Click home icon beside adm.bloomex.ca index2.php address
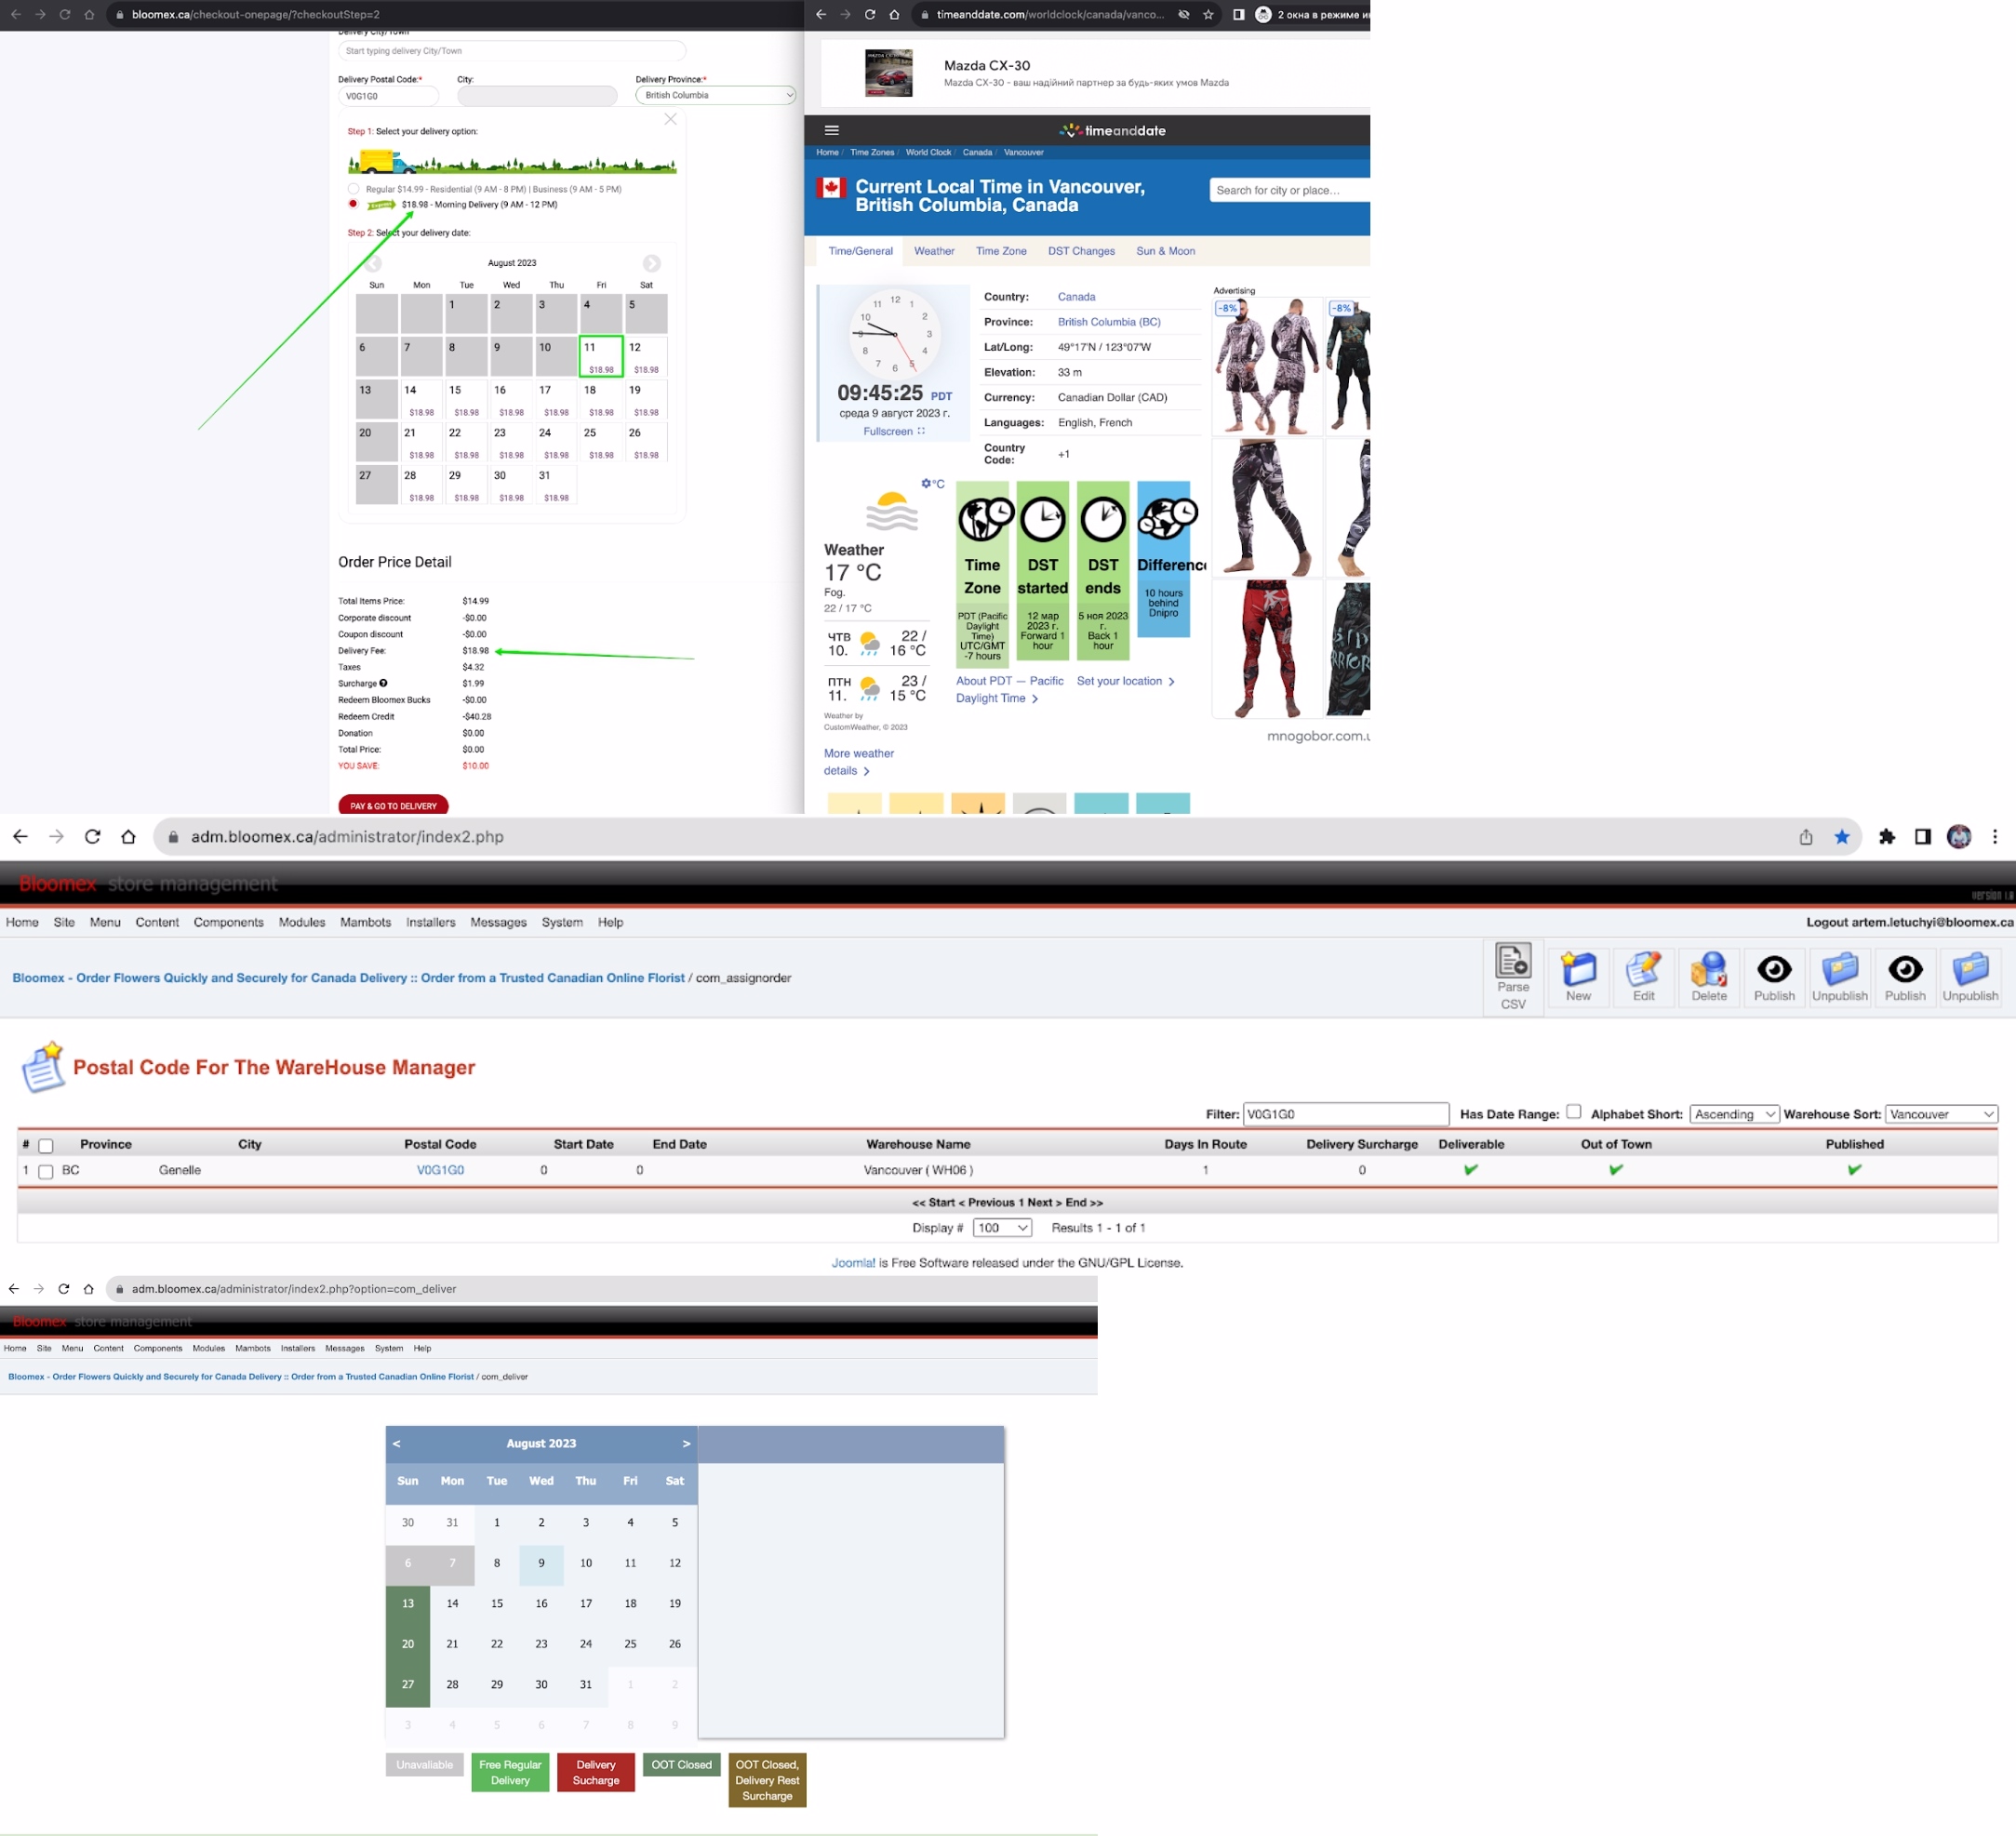The height and width of the screenshot is (1836, 2016). coord(128,837)
